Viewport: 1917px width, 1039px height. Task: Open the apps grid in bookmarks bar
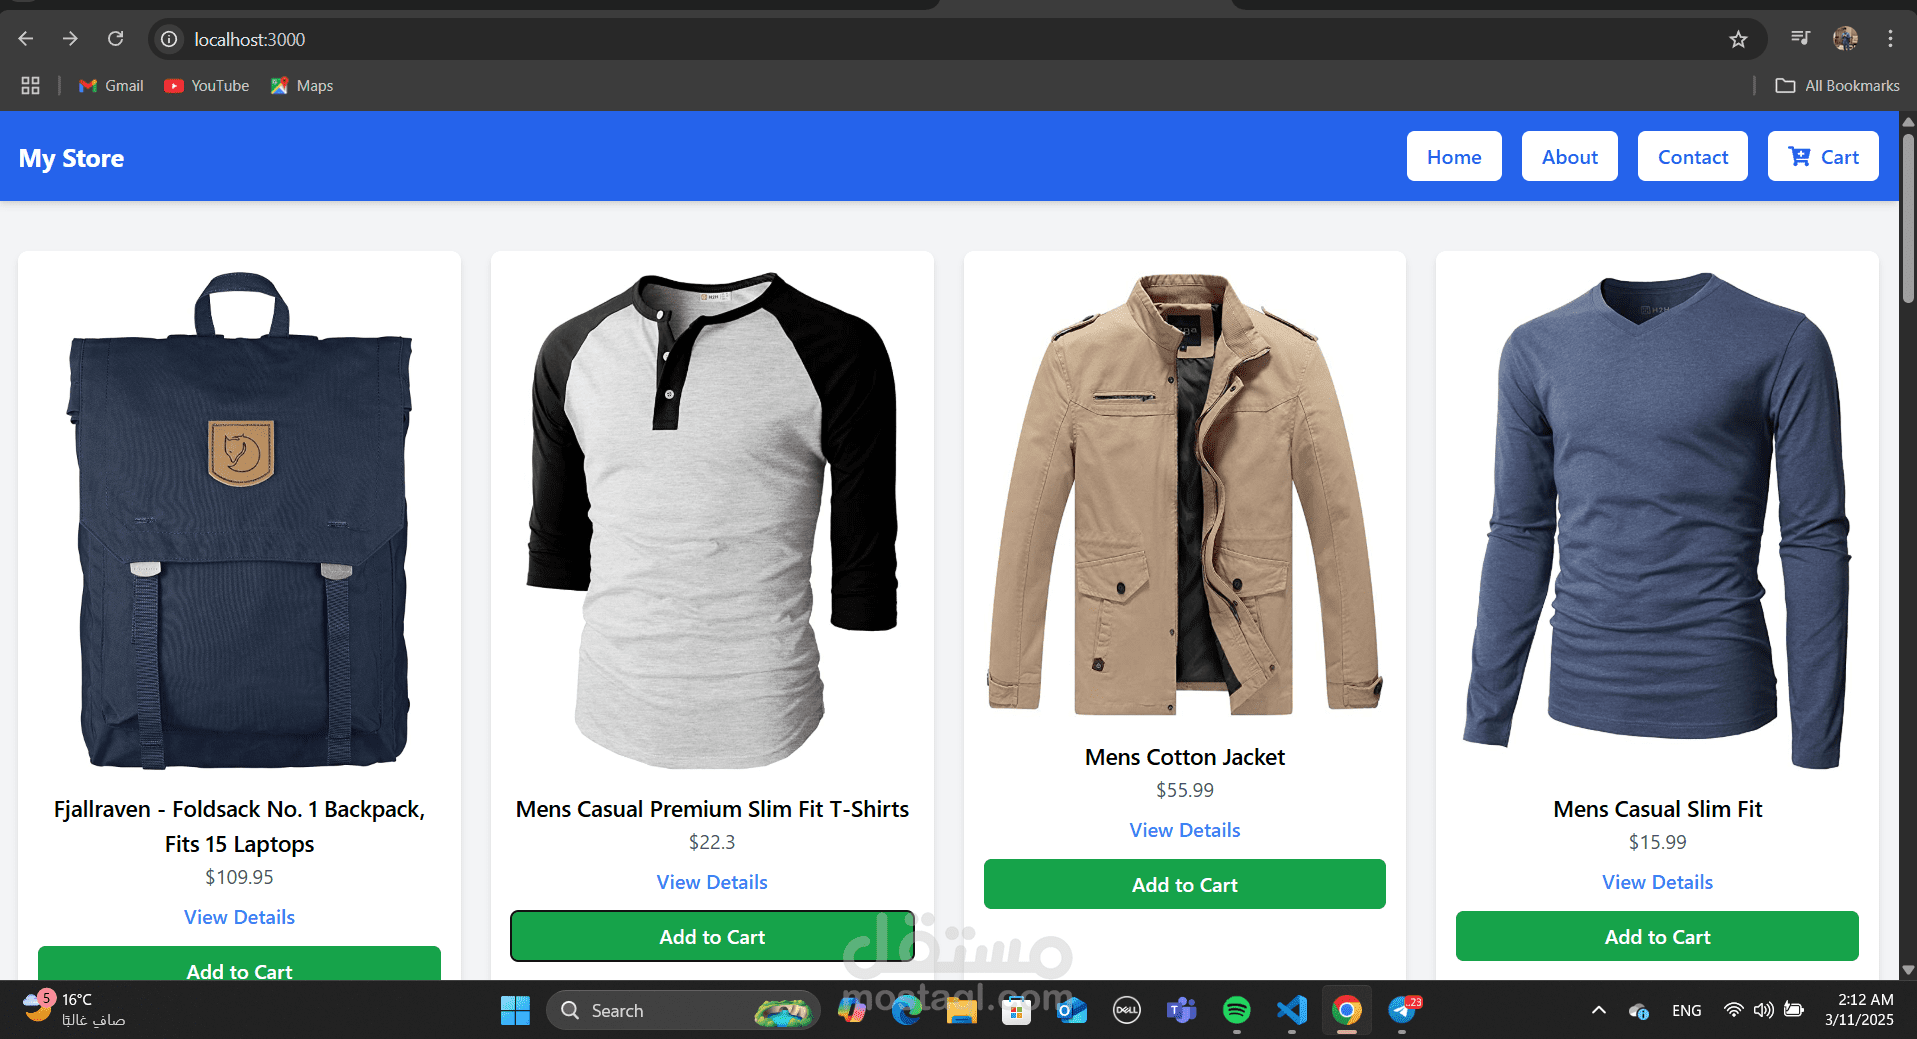30,86
